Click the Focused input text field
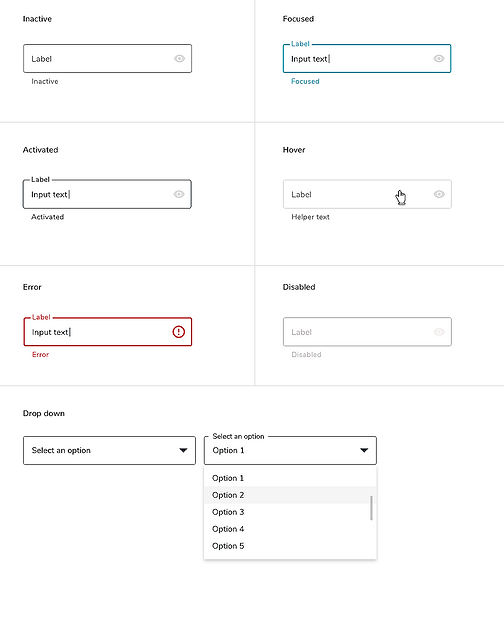The width and height of the screenshot is (504, 639). (x=367, y=59)
